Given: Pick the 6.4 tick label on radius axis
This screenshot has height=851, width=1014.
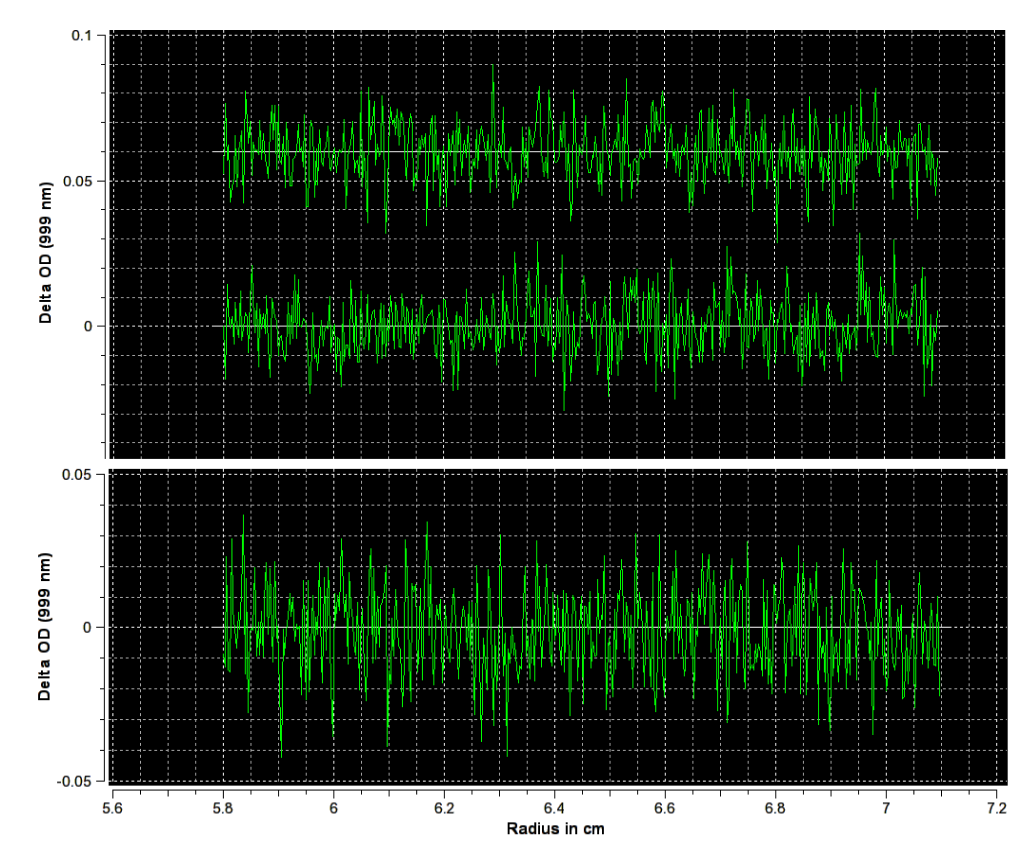Looking at the screenshot, I should (555, 806).
